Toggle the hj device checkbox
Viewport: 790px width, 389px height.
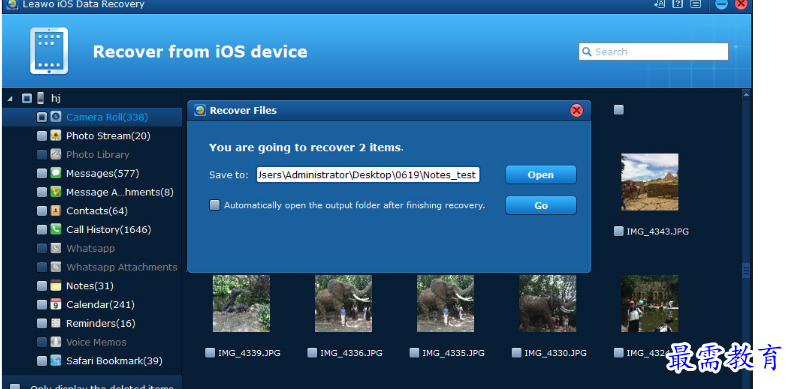click(27, 98)
